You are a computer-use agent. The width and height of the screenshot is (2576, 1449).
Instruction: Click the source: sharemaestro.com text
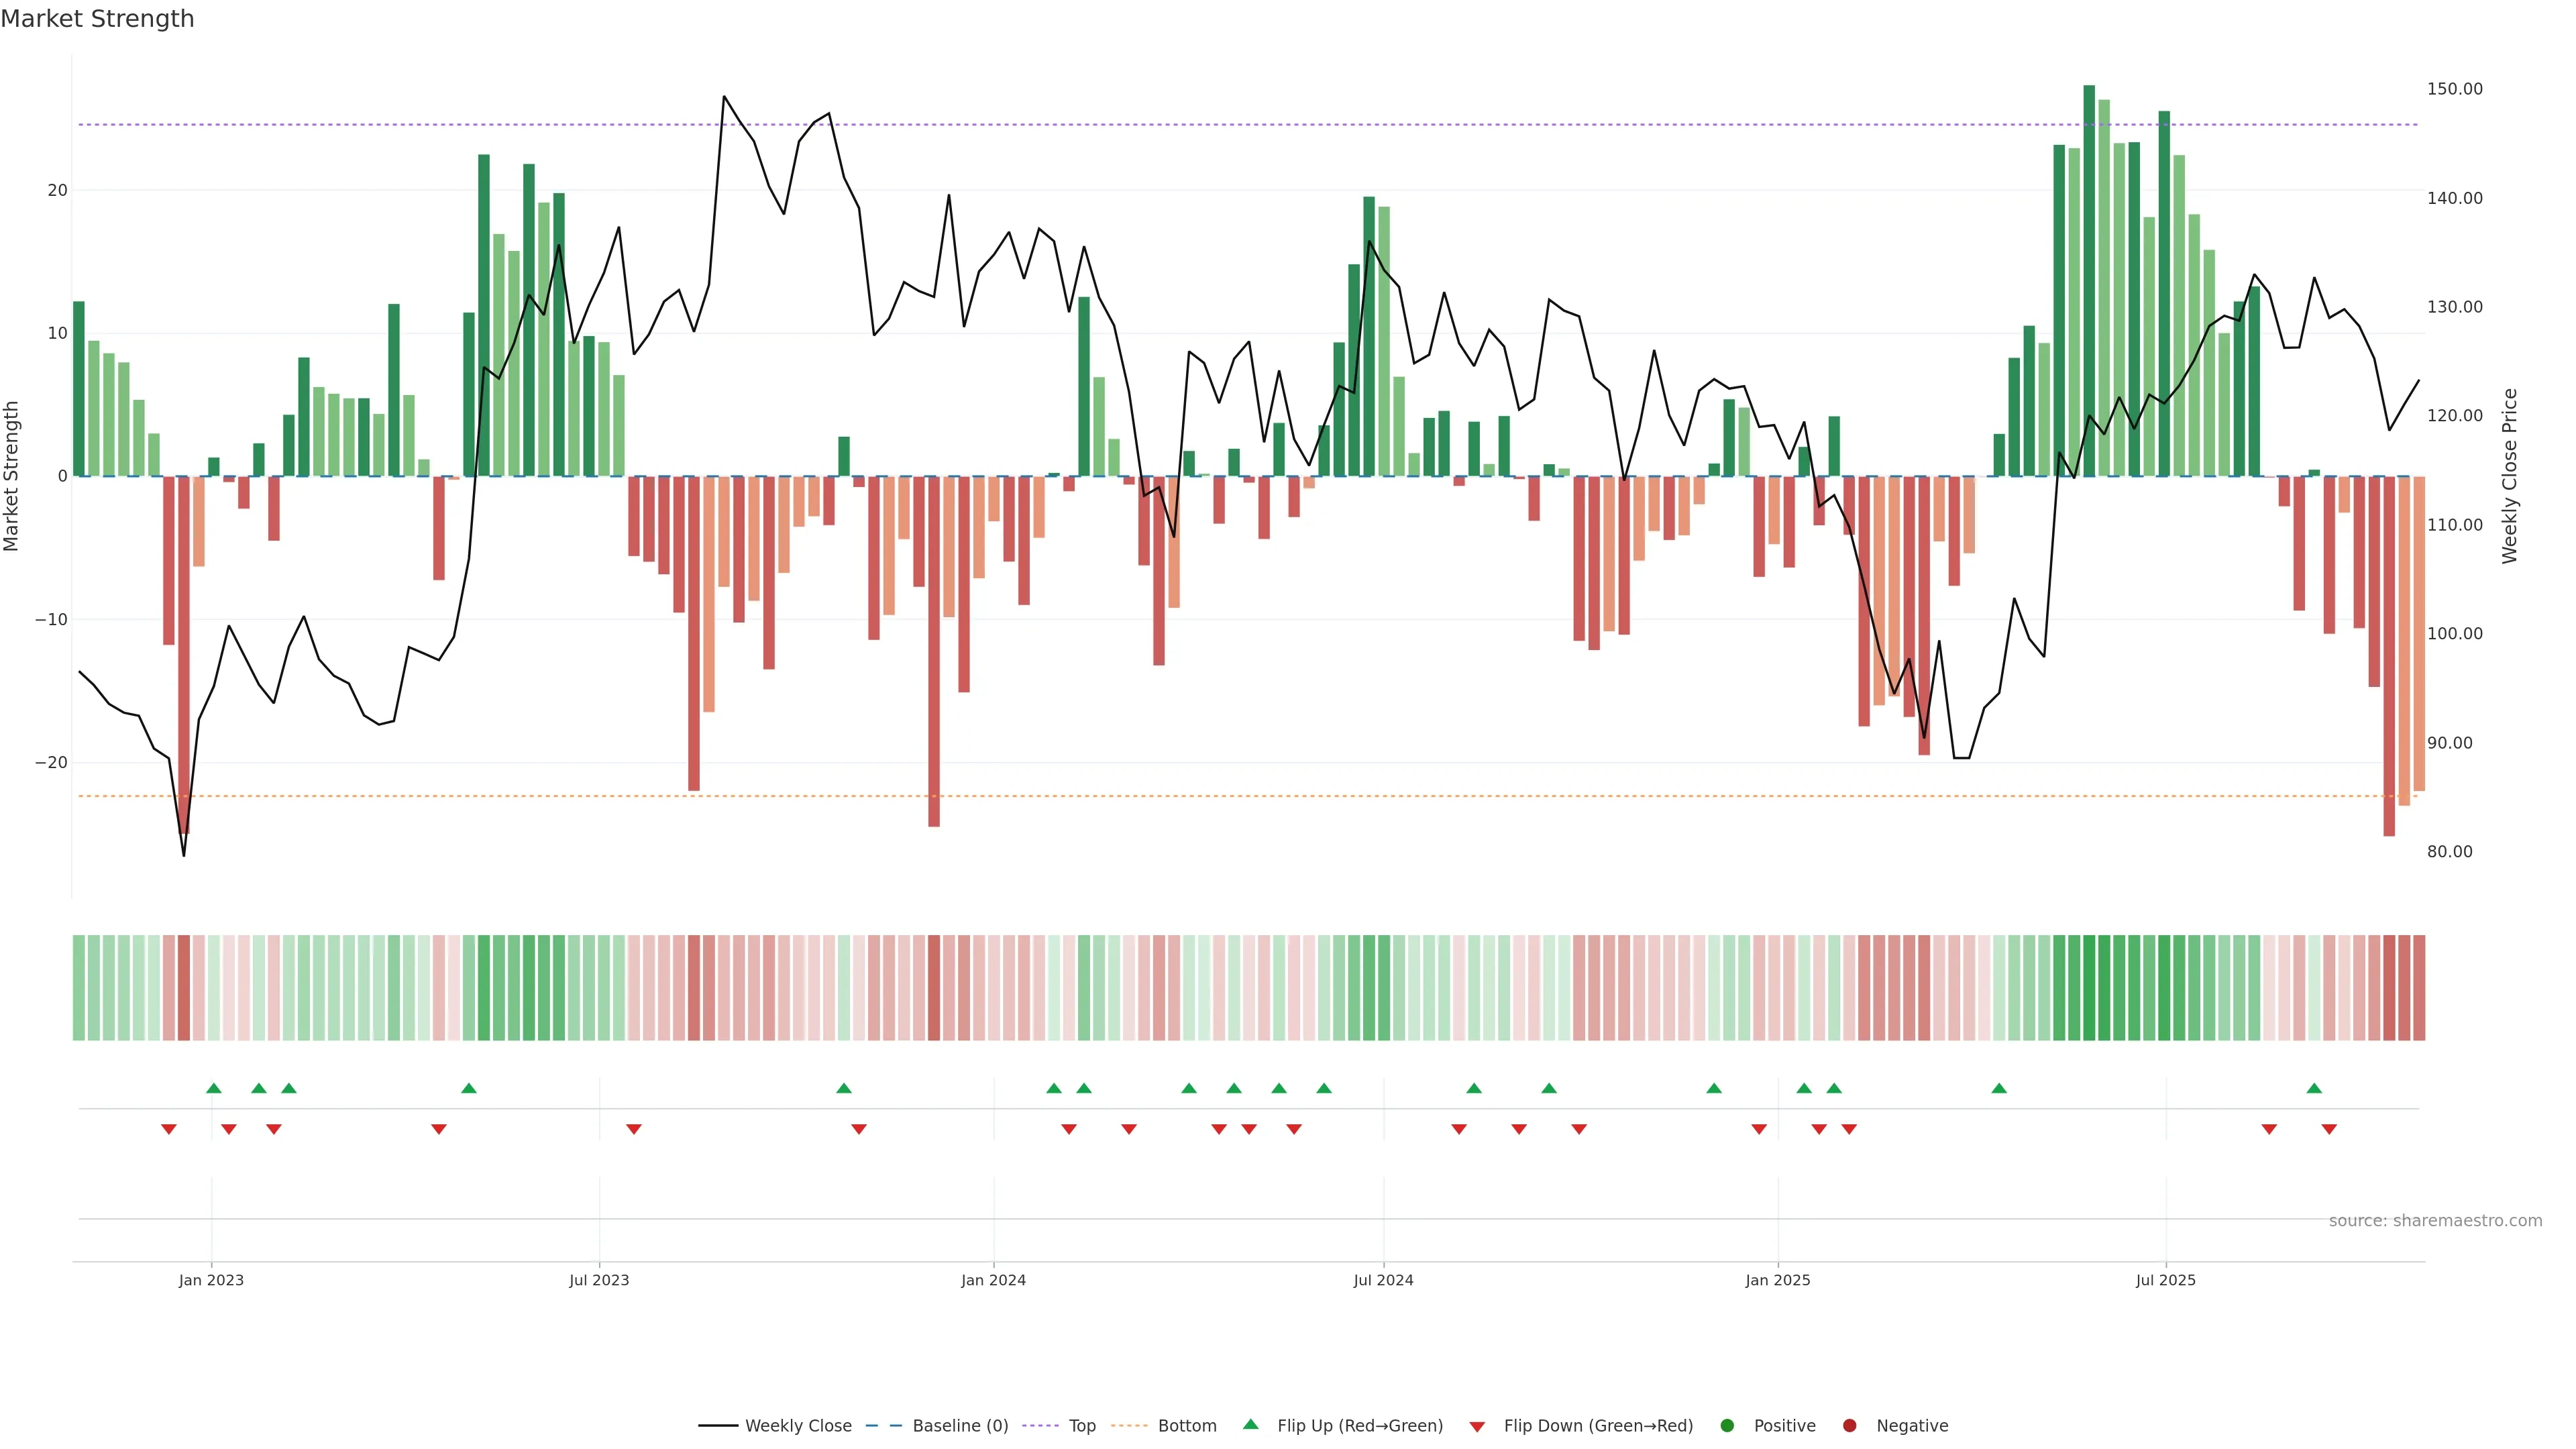(2435, 1221)
